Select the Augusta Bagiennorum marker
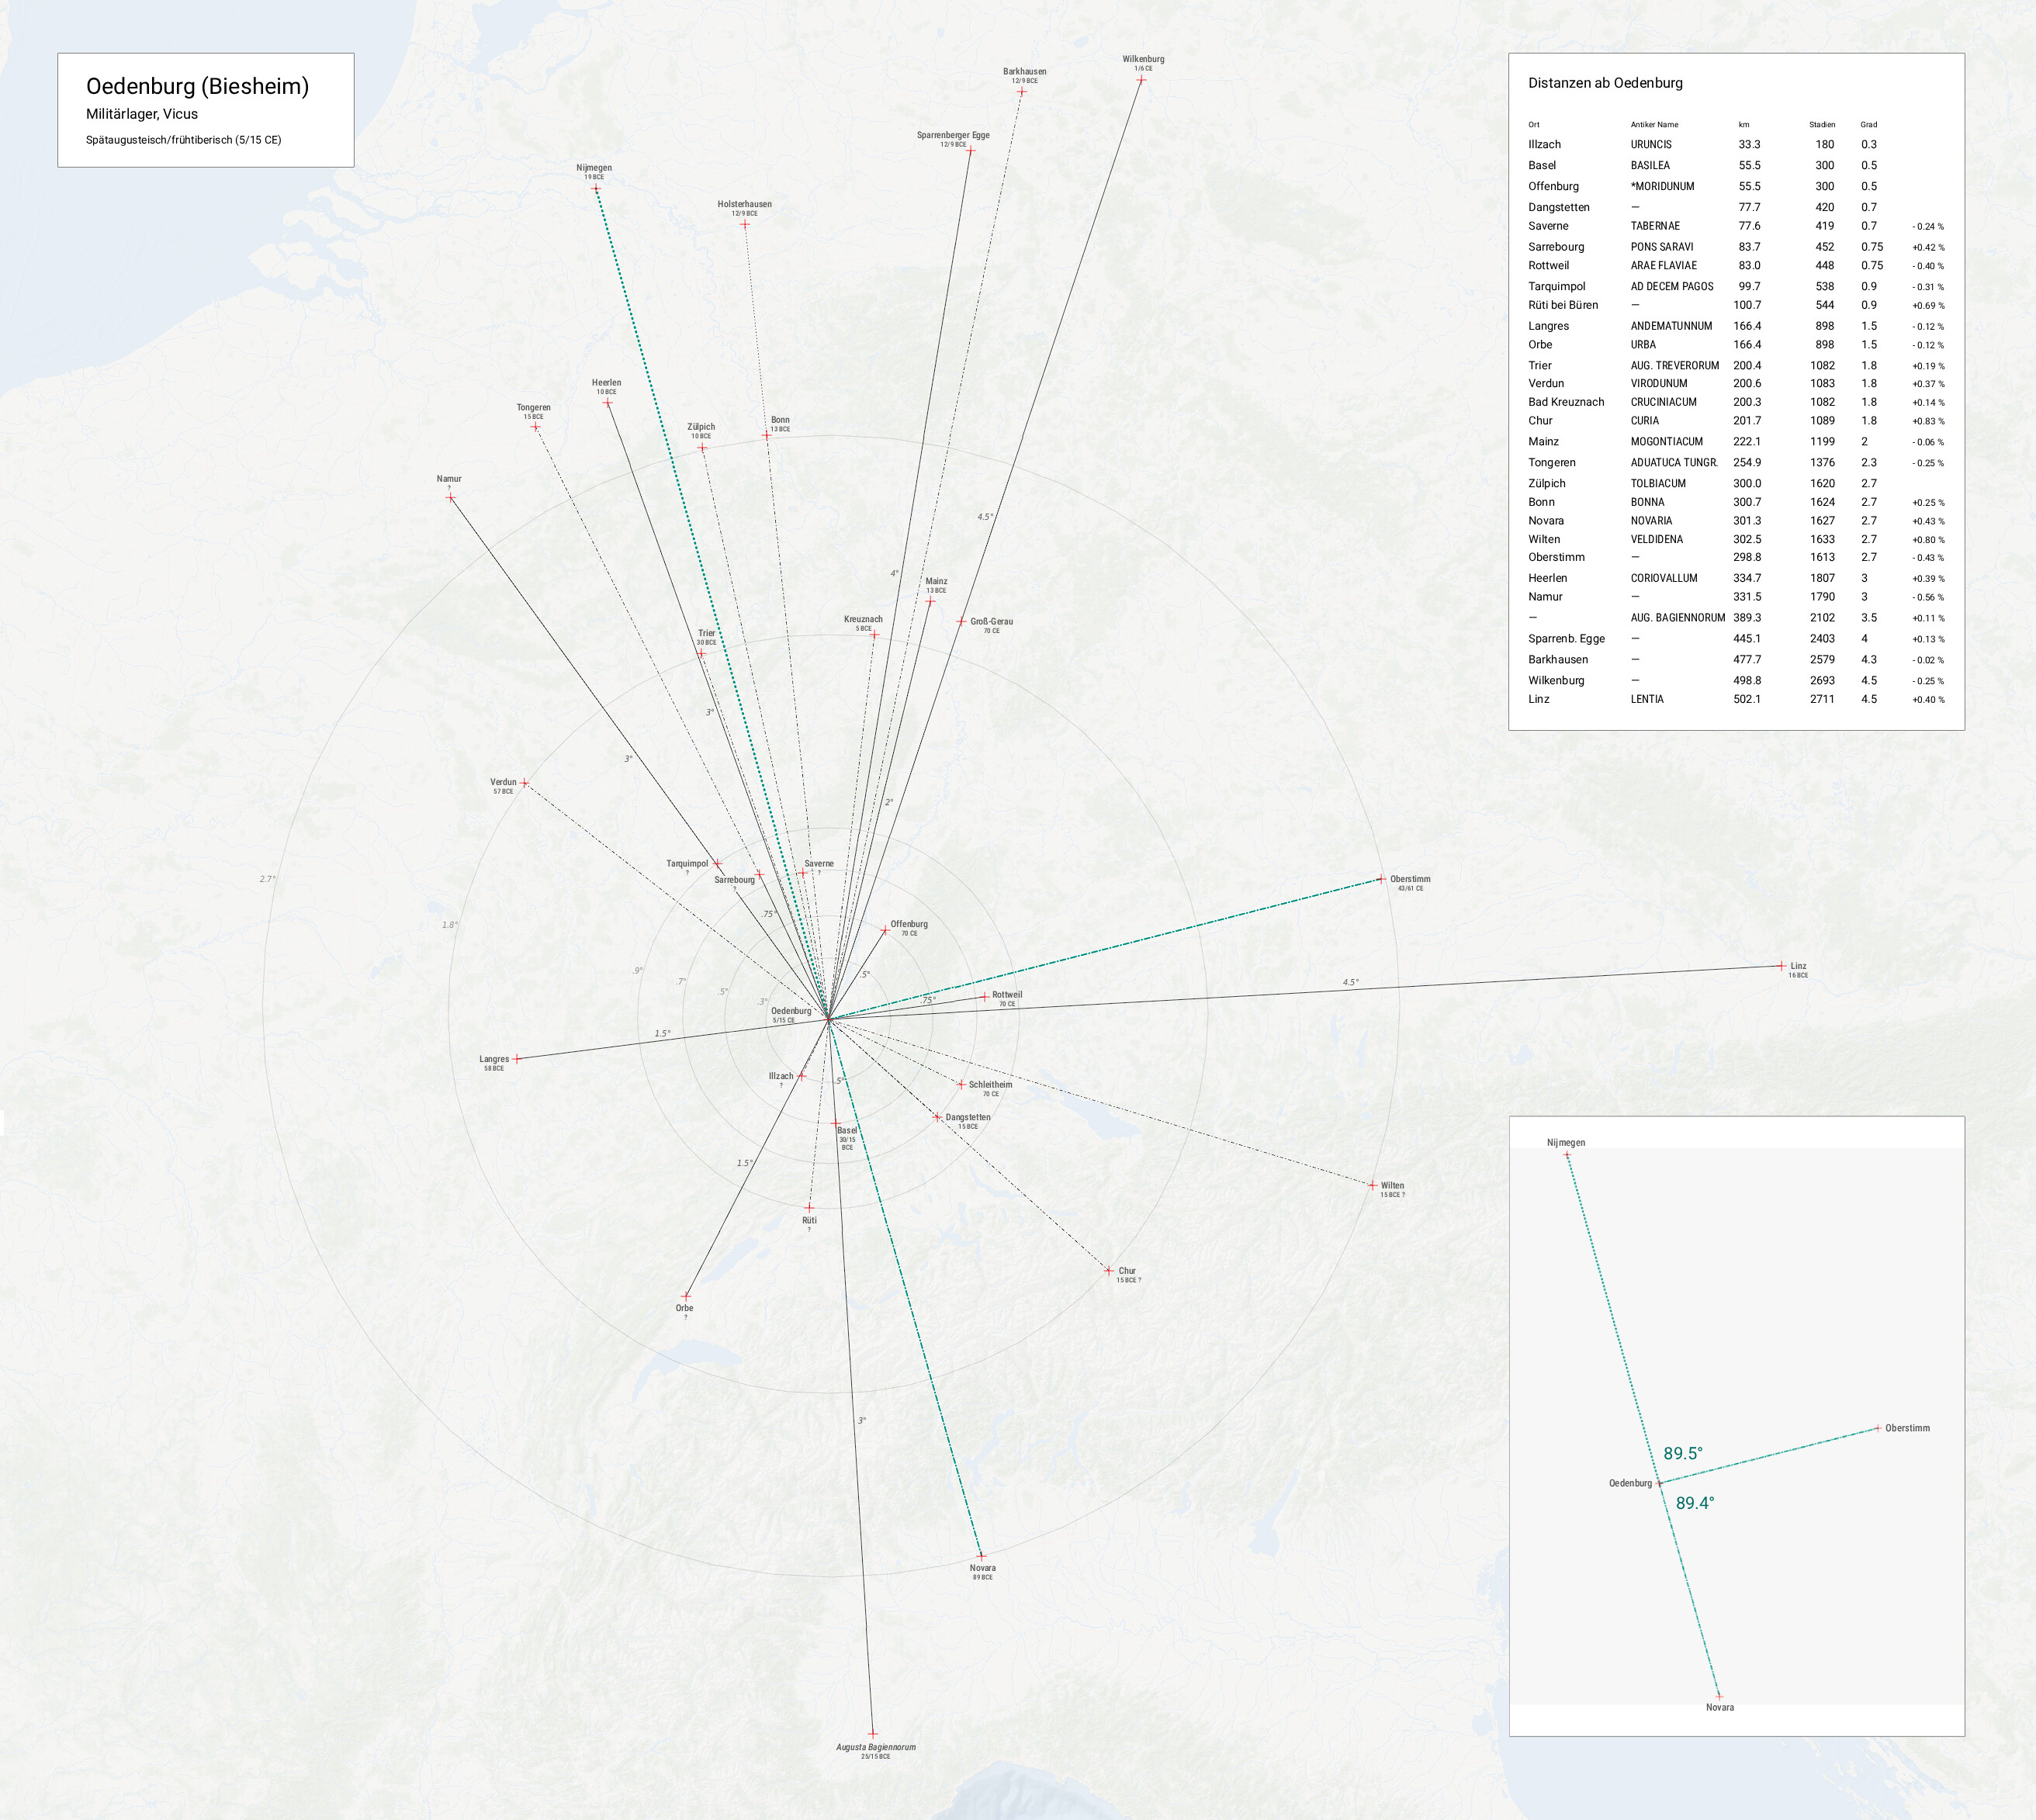2036x1820 pixels. (873, 1734)
